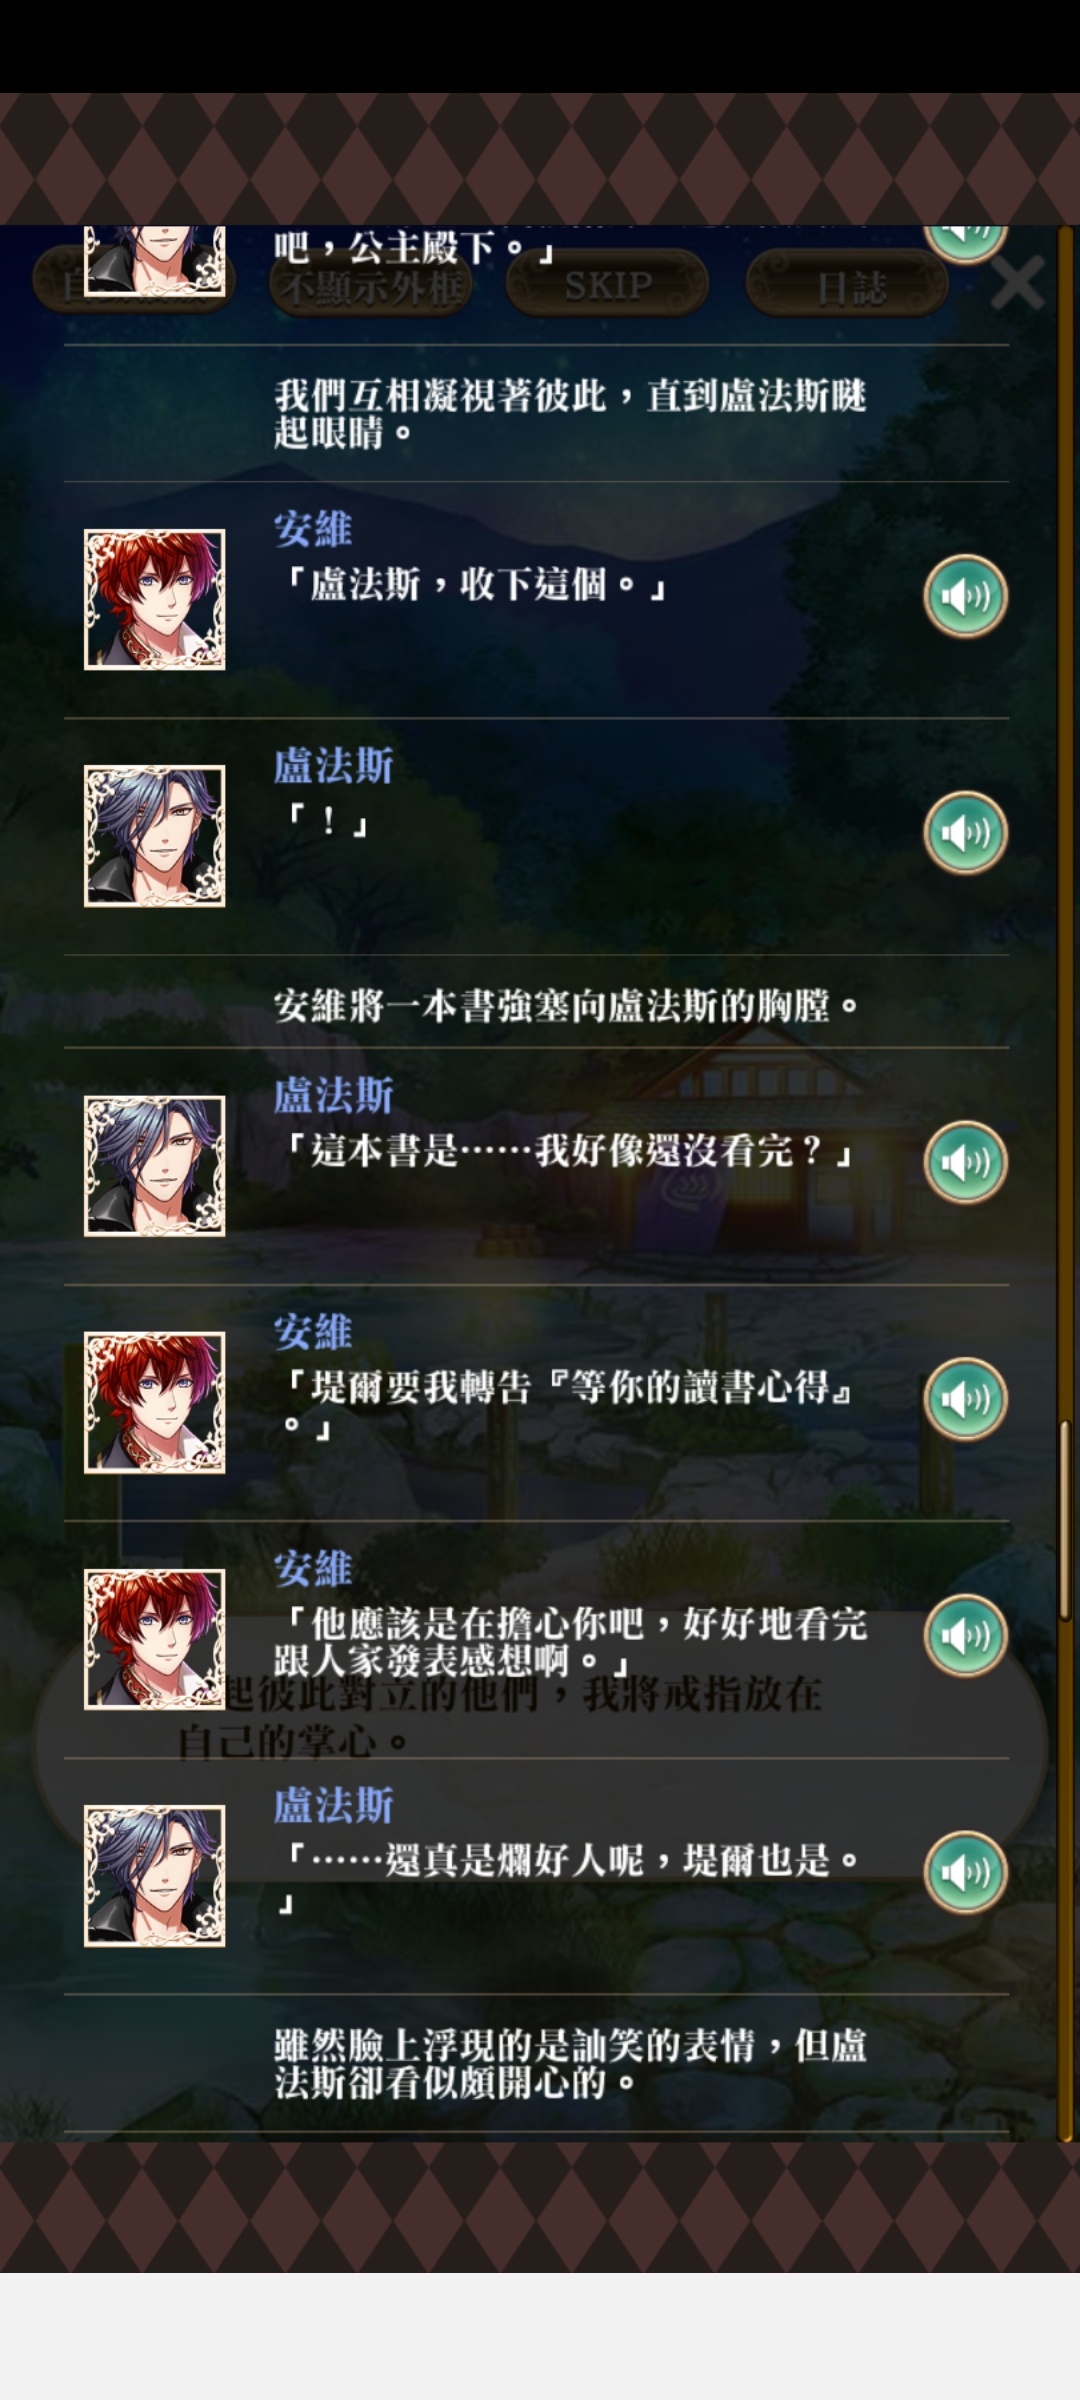1080x2400 pixels.
Task: Select narration line 我們互相凝視著彼此
Action: pos(571,414)
